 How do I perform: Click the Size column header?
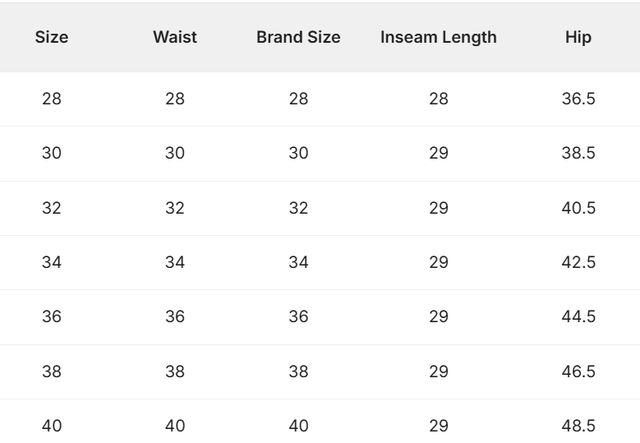point(51,37)
